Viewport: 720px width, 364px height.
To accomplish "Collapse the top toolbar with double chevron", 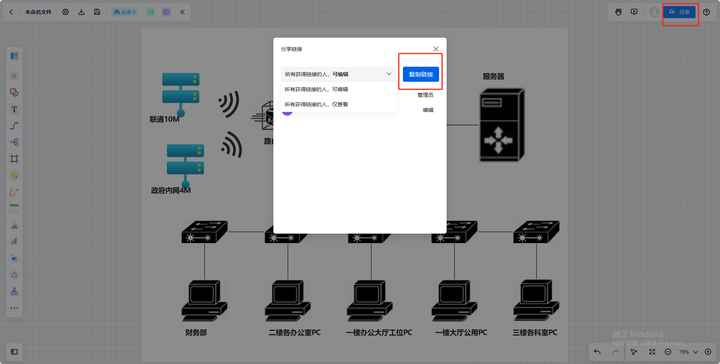I will point(182,12).
